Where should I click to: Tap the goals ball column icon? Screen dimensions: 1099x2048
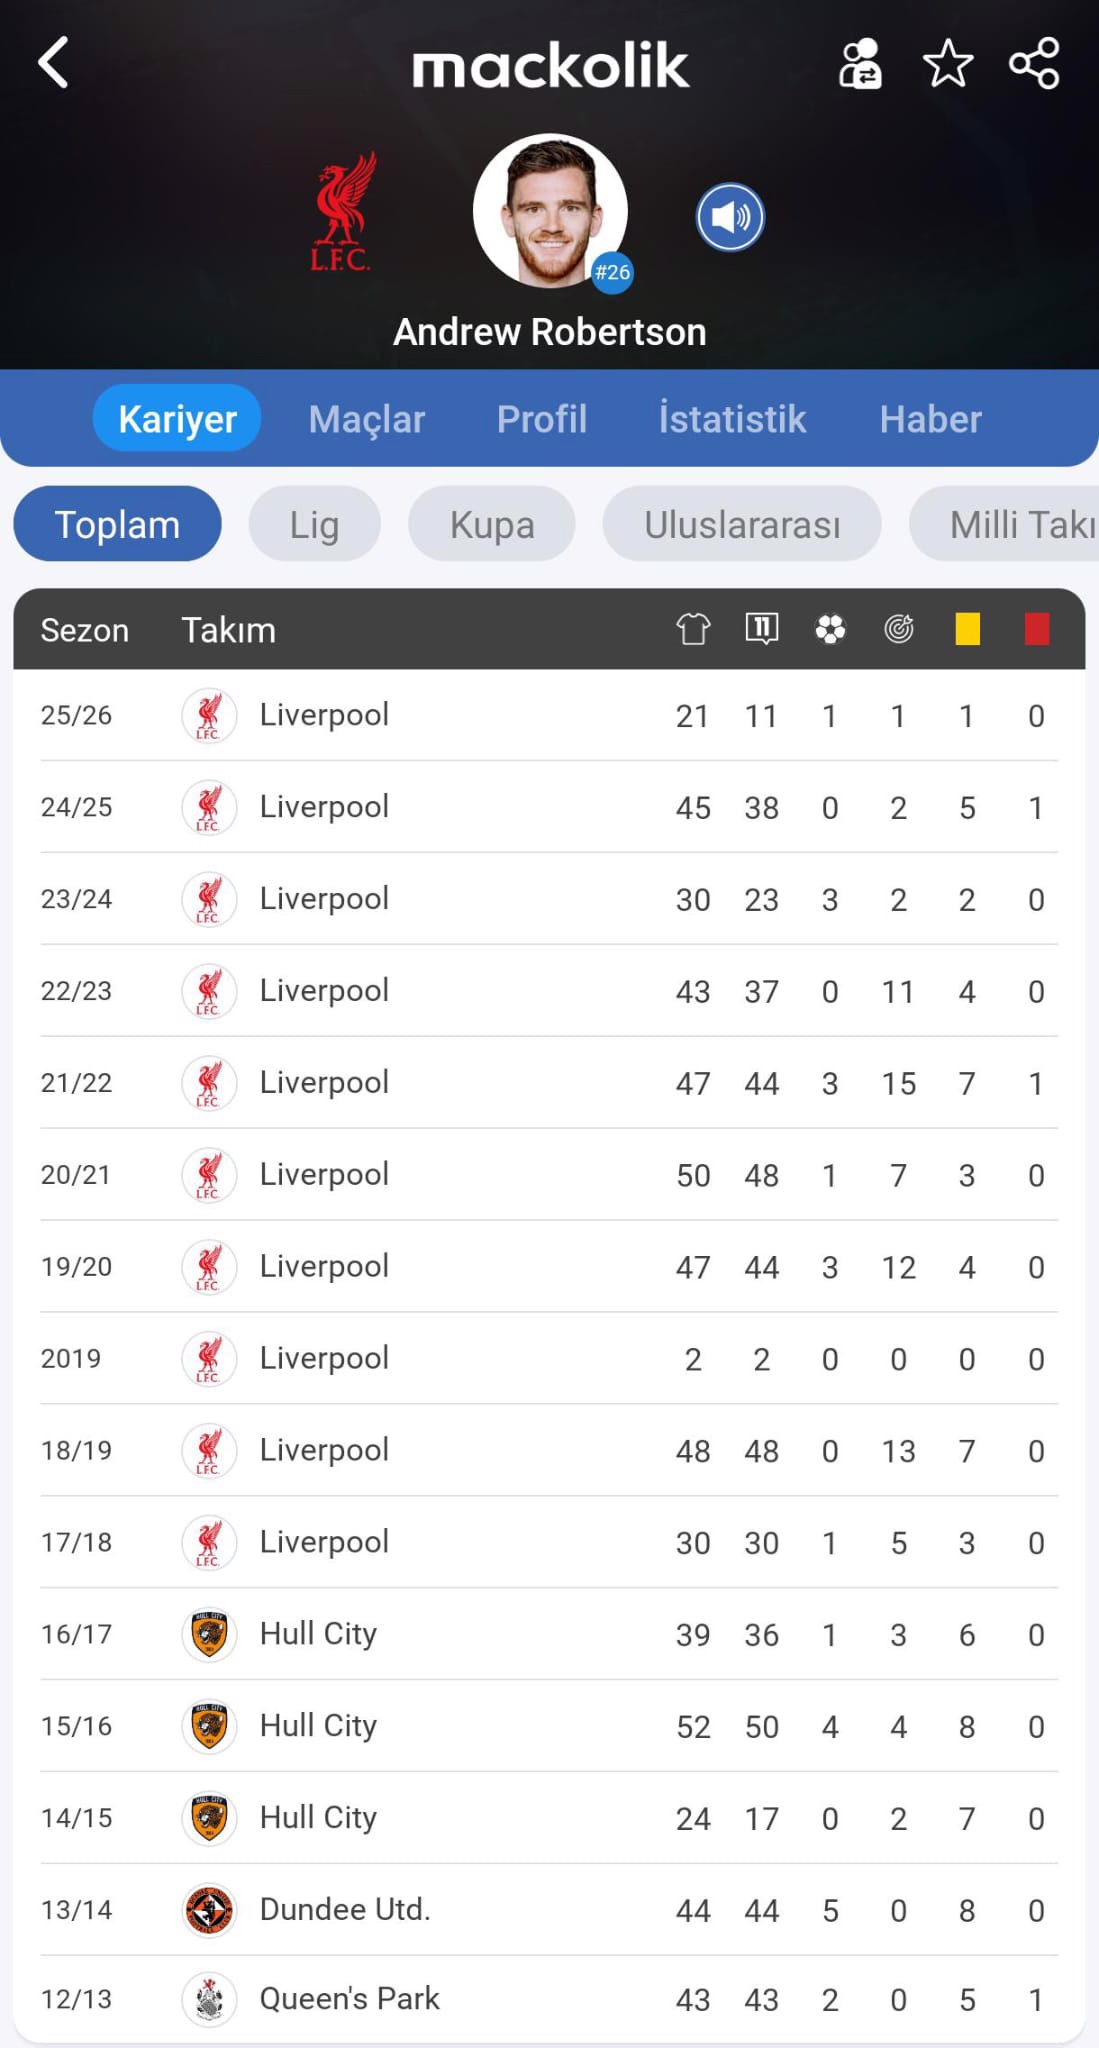[x=830, y=629]
